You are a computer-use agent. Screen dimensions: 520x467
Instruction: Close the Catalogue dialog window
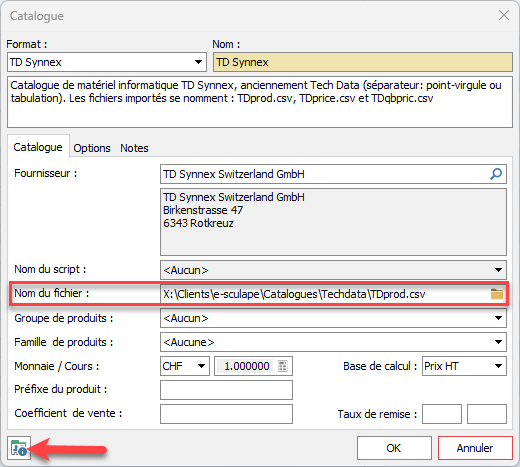click(504, 15)
